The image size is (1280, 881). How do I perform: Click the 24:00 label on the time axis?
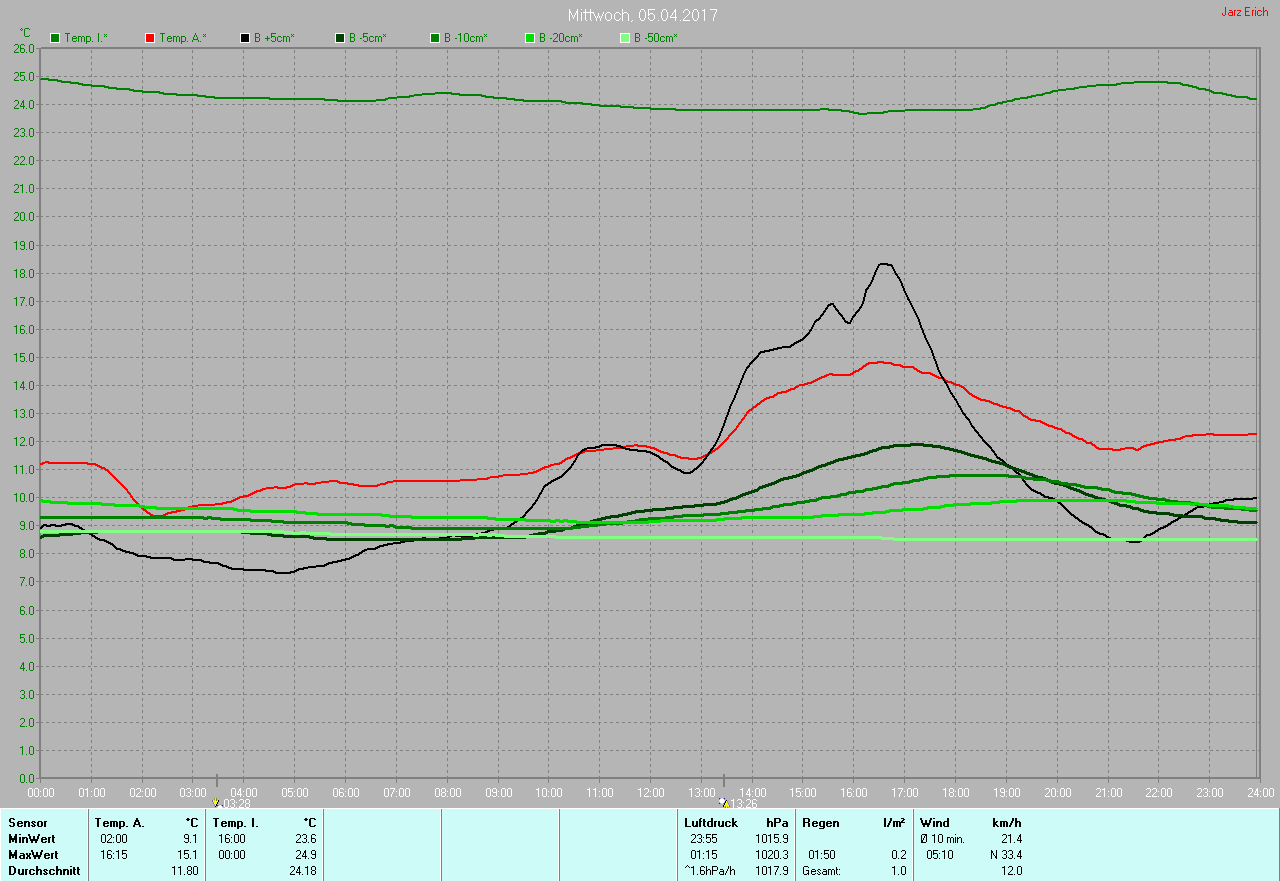coord(1260,793)
